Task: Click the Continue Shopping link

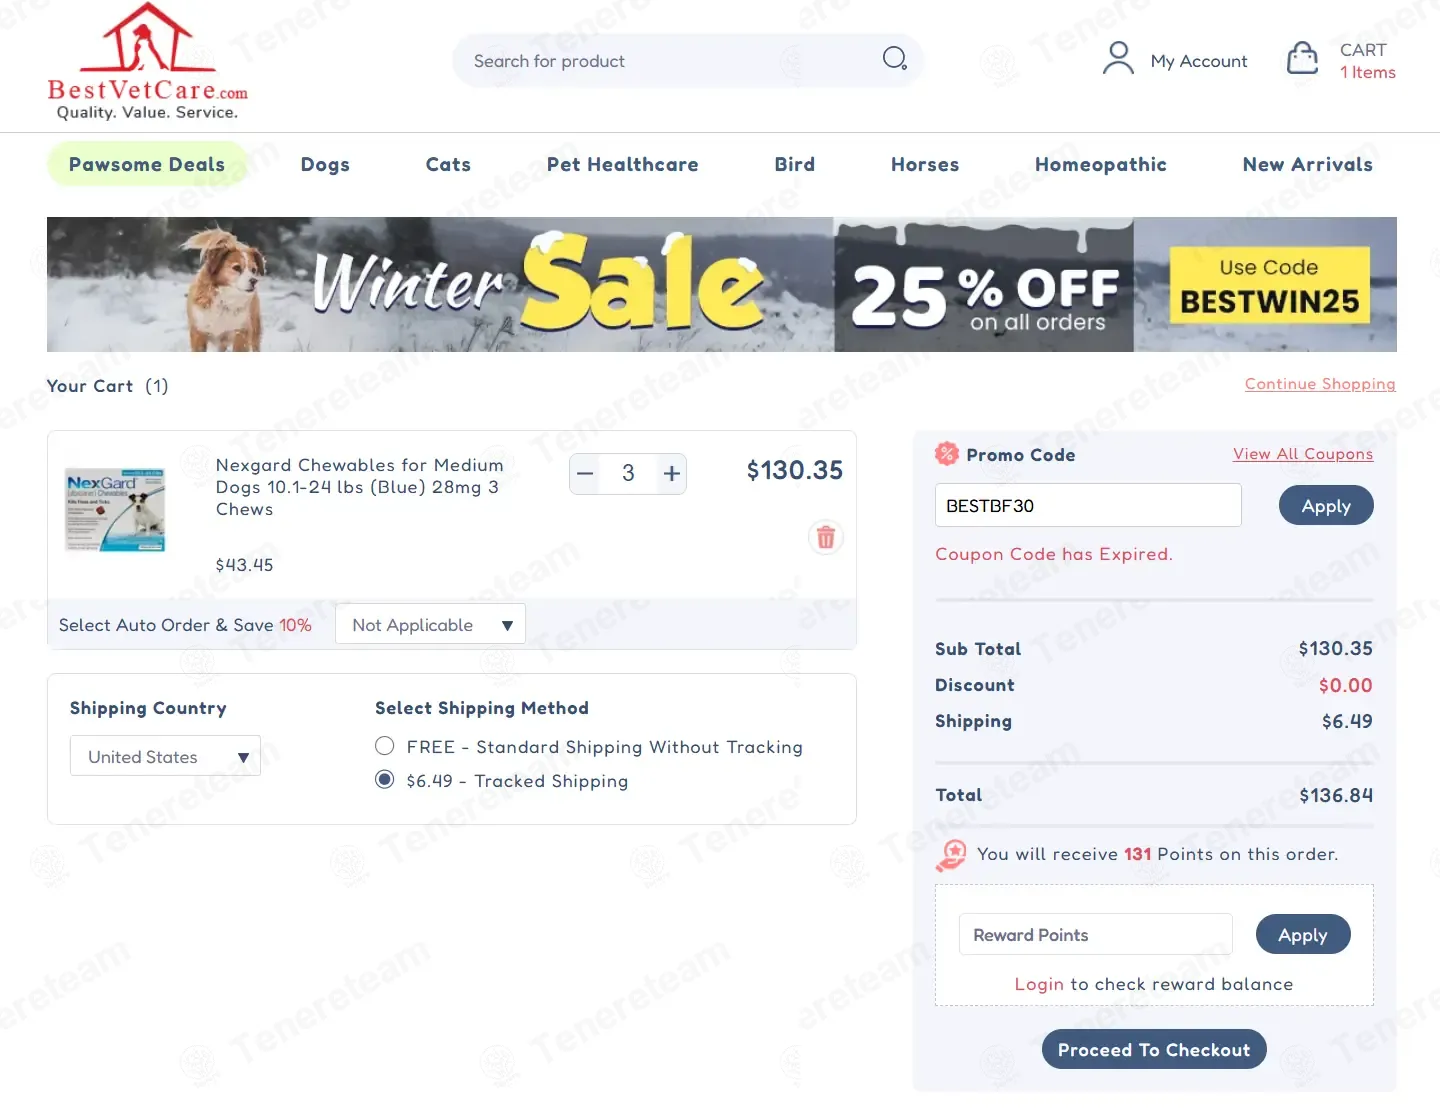Action: (x=1320, y=384)
